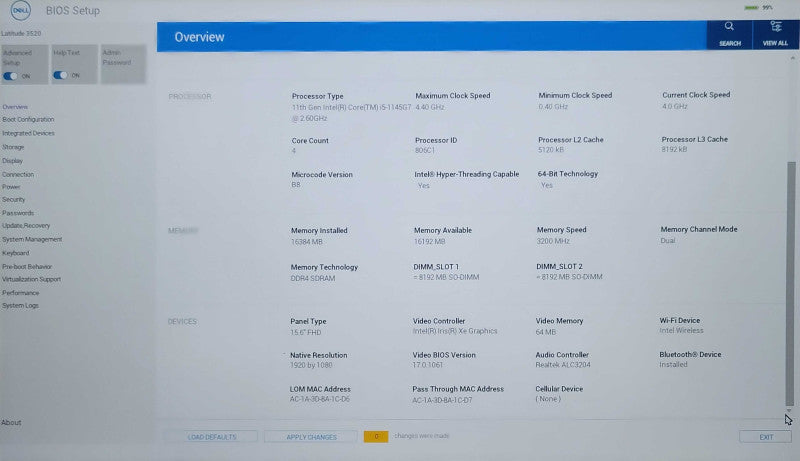
Task: Click the Load Defaults button
Action: coord(212,437)
